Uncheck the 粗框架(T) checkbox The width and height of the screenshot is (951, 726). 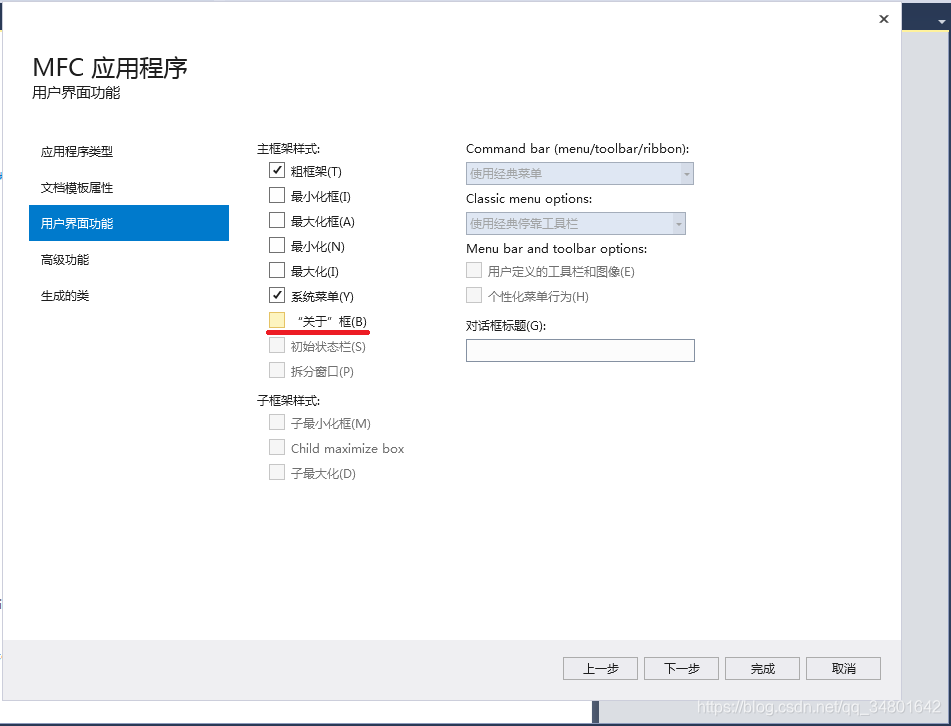pyautogui.click(x=277, y=170)
